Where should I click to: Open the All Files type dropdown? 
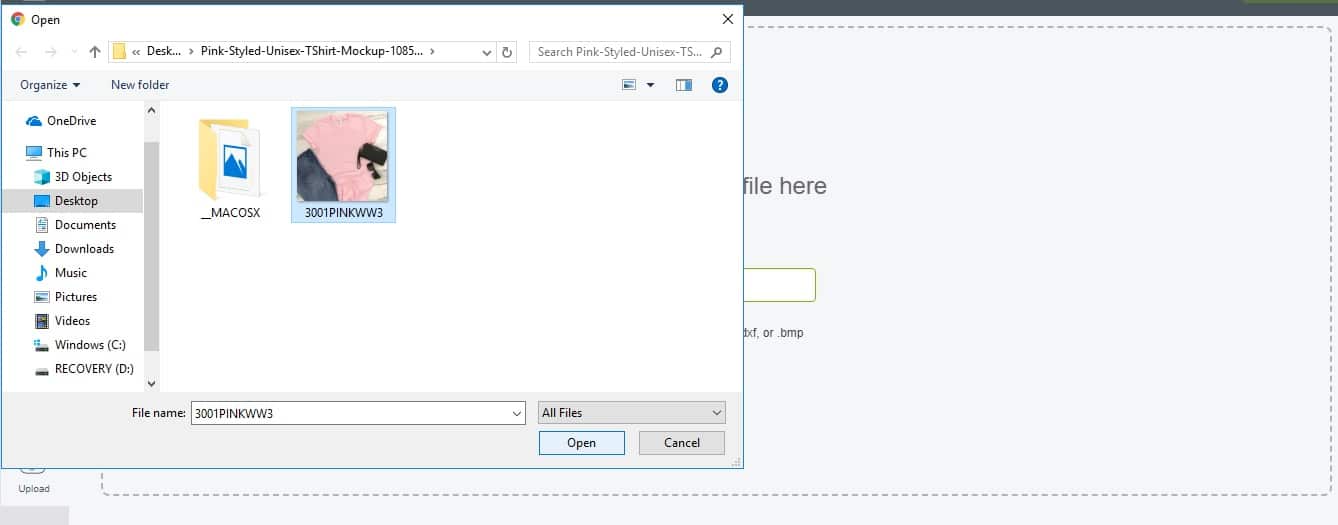pyautogui.click(x=632, y=413)
